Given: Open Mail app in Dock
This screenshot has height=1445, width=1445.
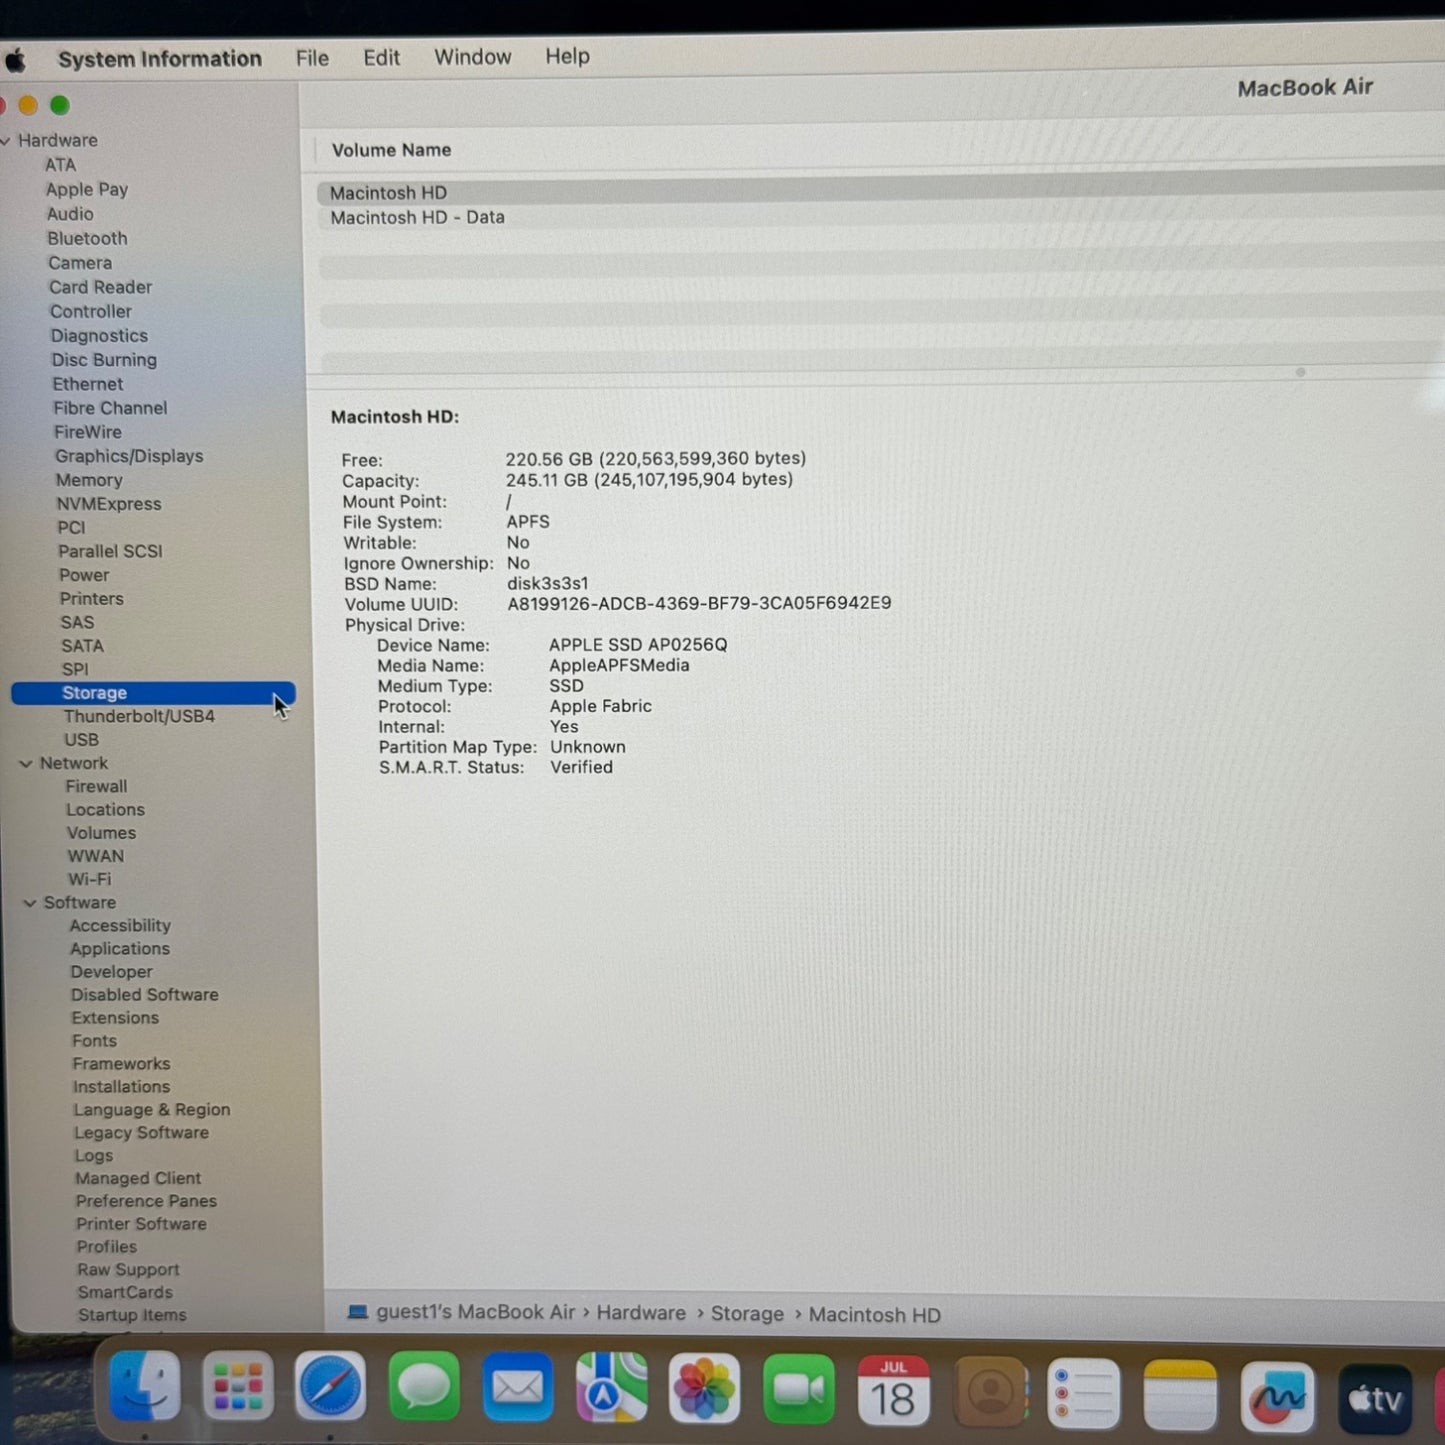Looking at the screenshot, I should (x=518, y=1388).
